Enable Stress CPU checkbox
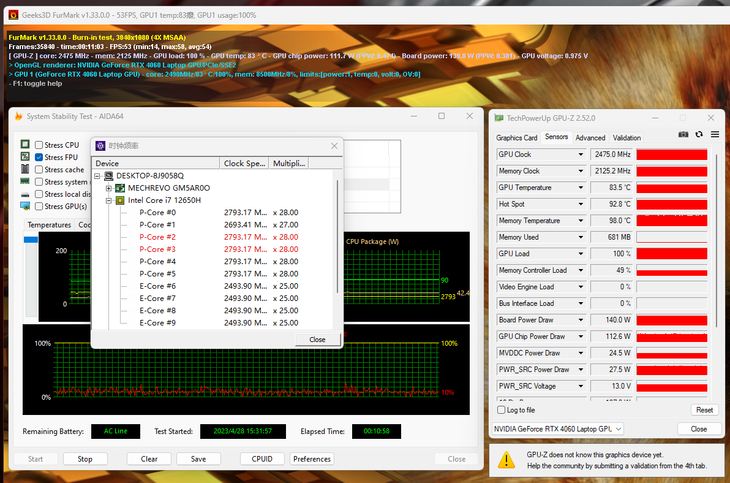 pos(39,145)
